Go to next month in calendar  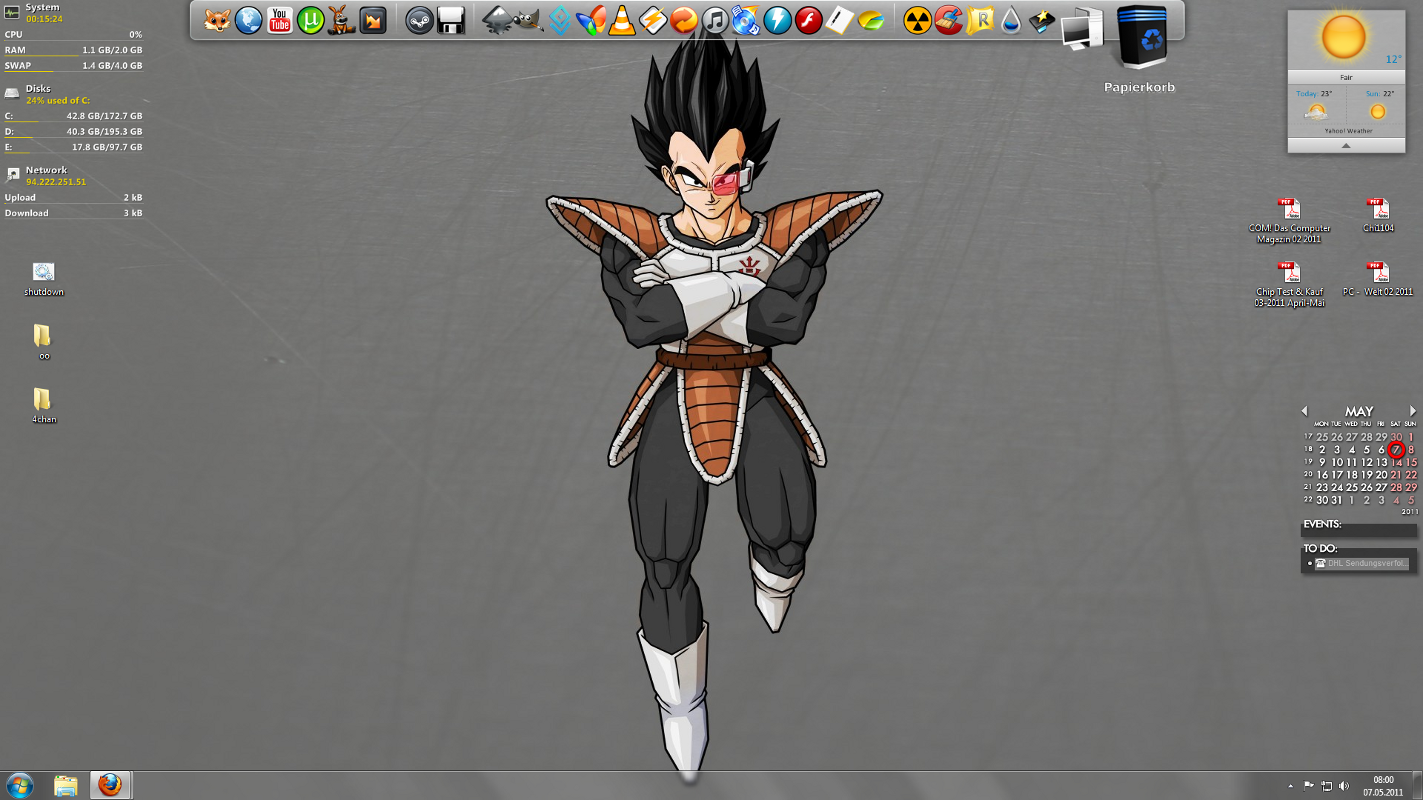(x=1412, y=411)
